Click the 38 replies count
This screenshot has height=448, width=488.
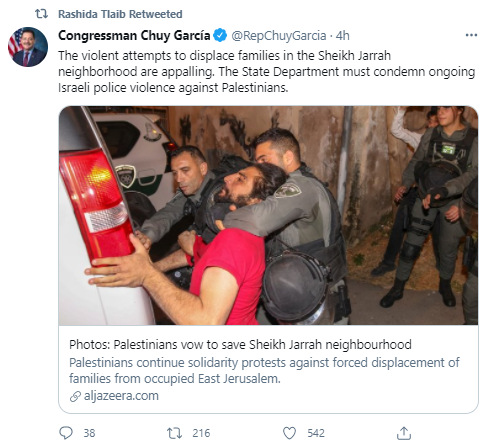pos(89,433)
